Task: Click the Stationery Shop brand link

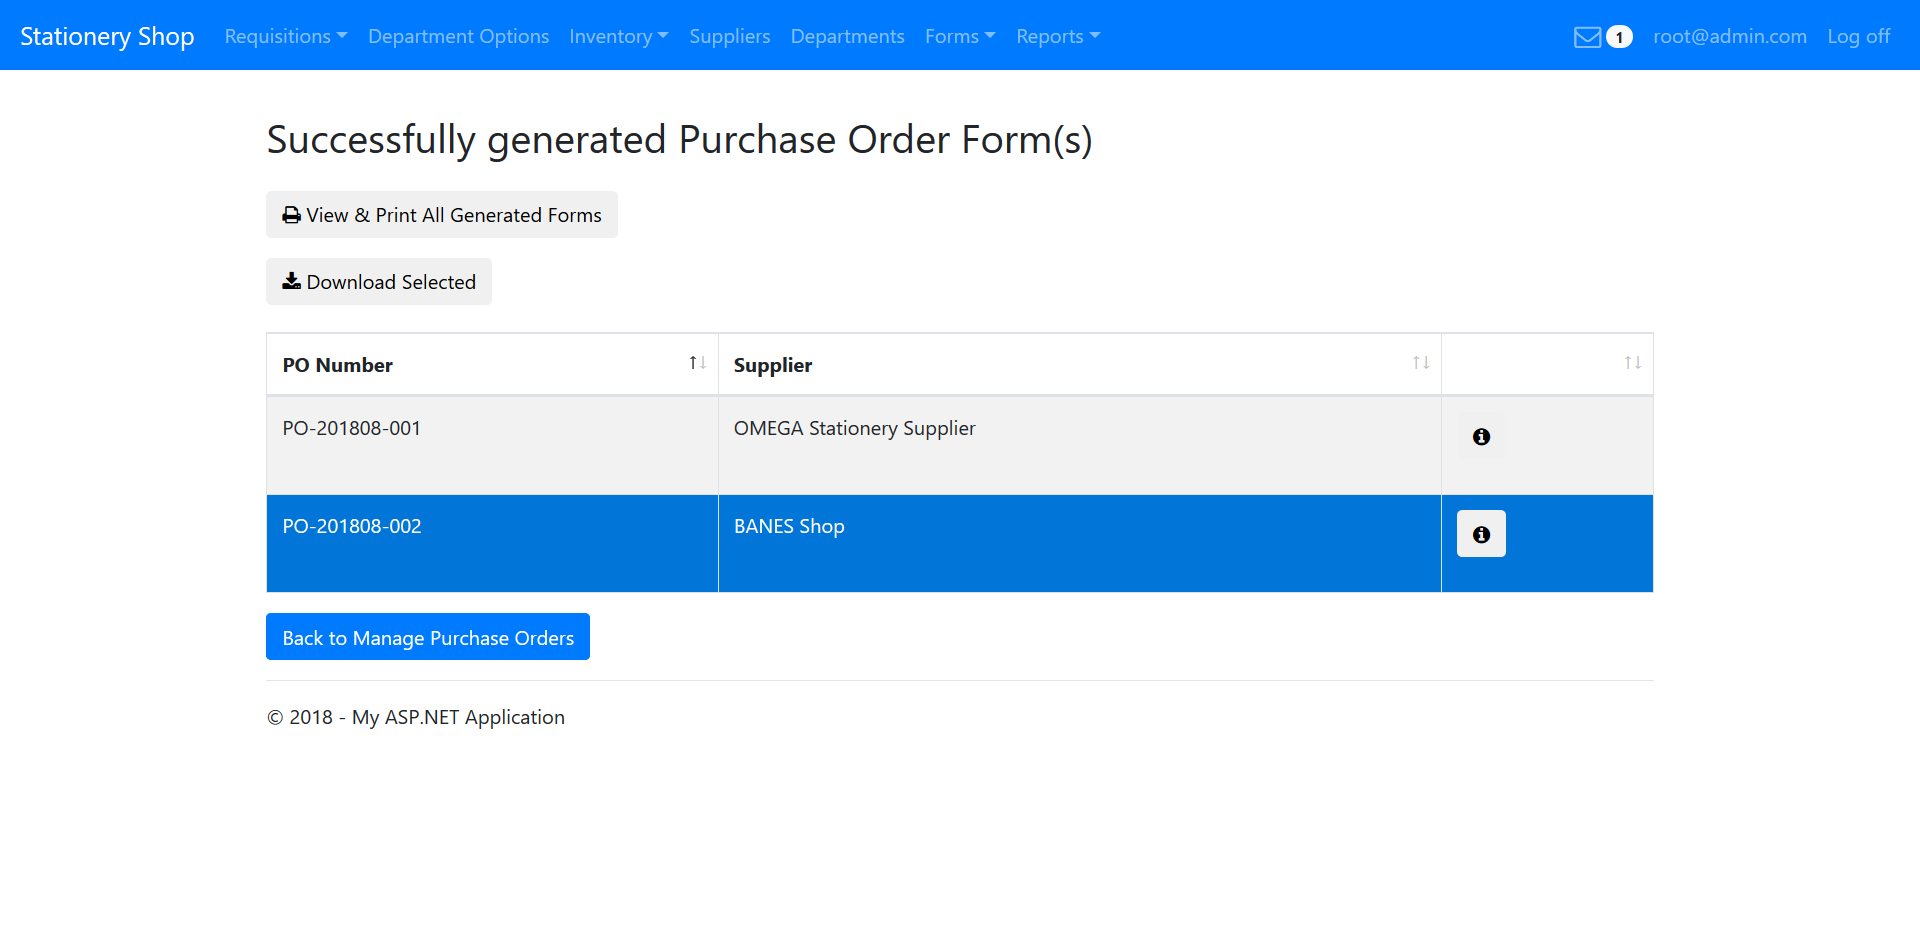Action: click(x=107, y=35)
